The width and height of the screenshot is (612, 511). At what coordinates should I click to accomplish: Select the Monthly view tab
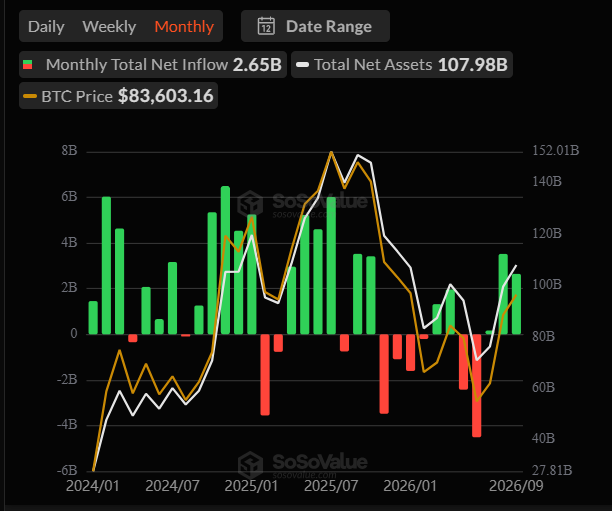[x=184, y=27]
